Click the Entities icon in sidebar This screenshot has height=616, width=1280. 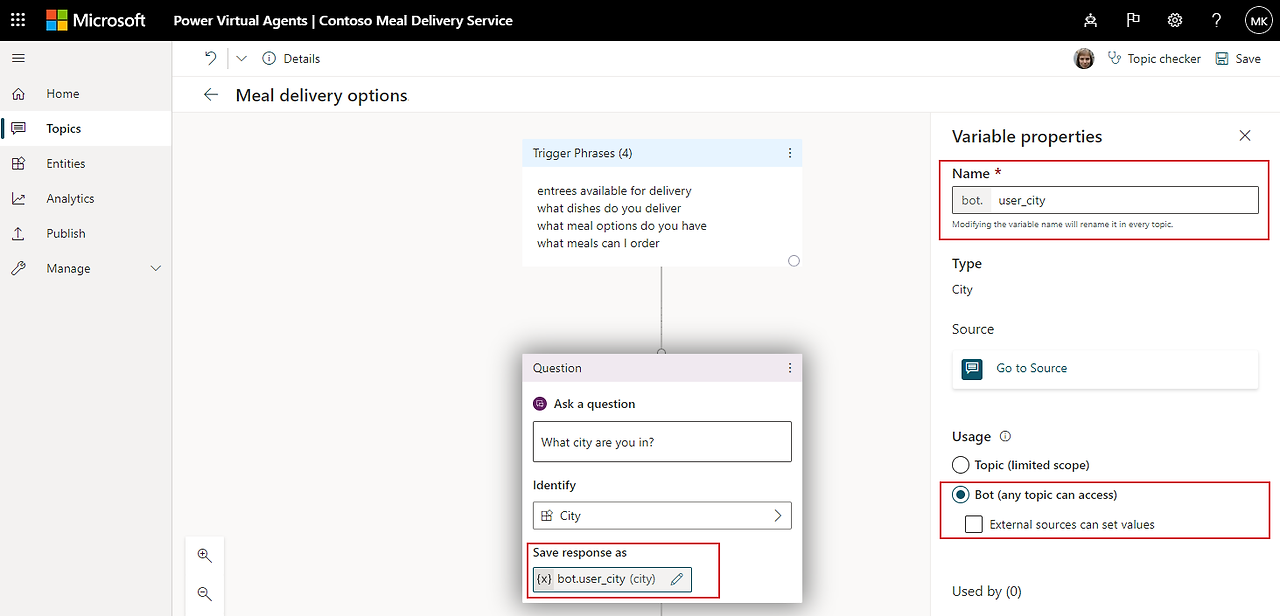(18, 164)
